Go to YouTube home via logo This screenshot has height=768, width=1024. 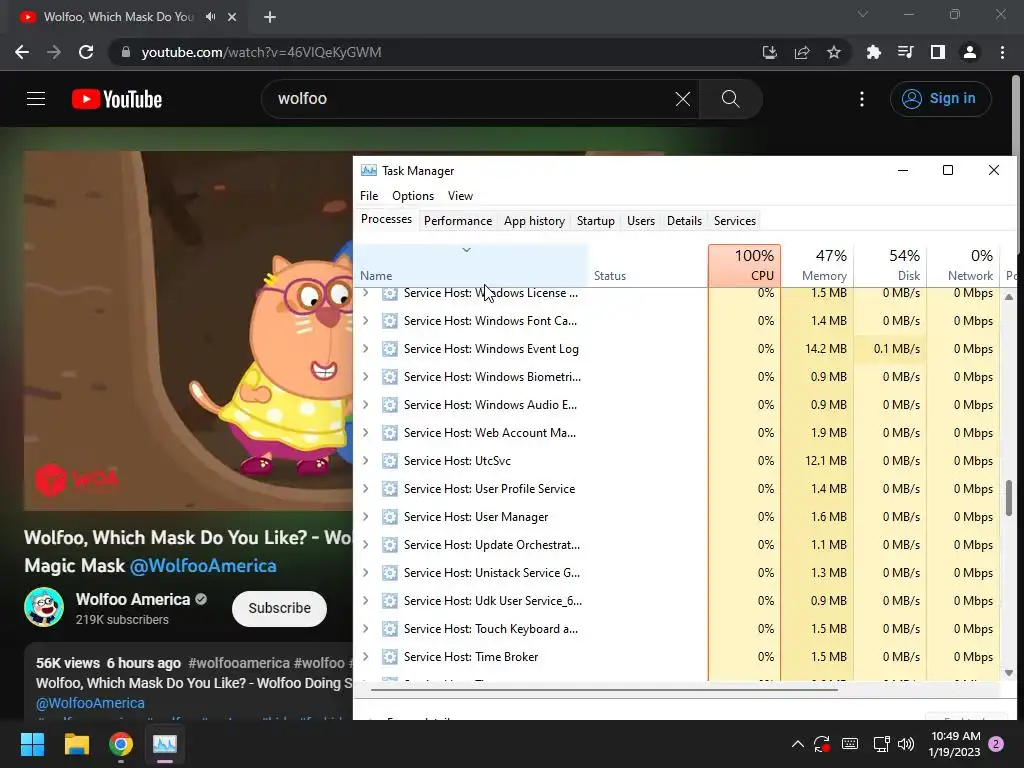point(117,99)
